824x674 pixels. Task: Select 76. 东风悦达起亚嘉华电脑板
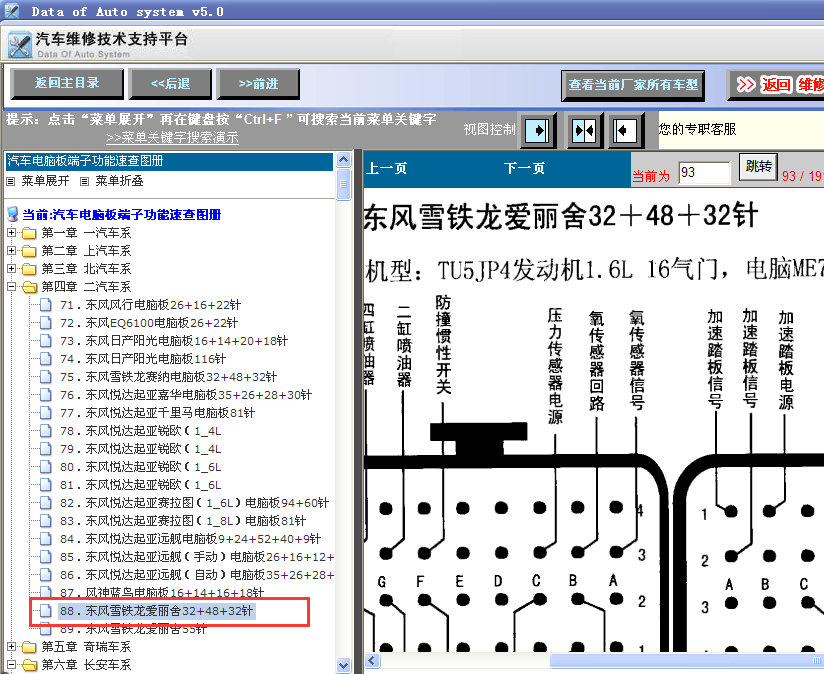186,395
